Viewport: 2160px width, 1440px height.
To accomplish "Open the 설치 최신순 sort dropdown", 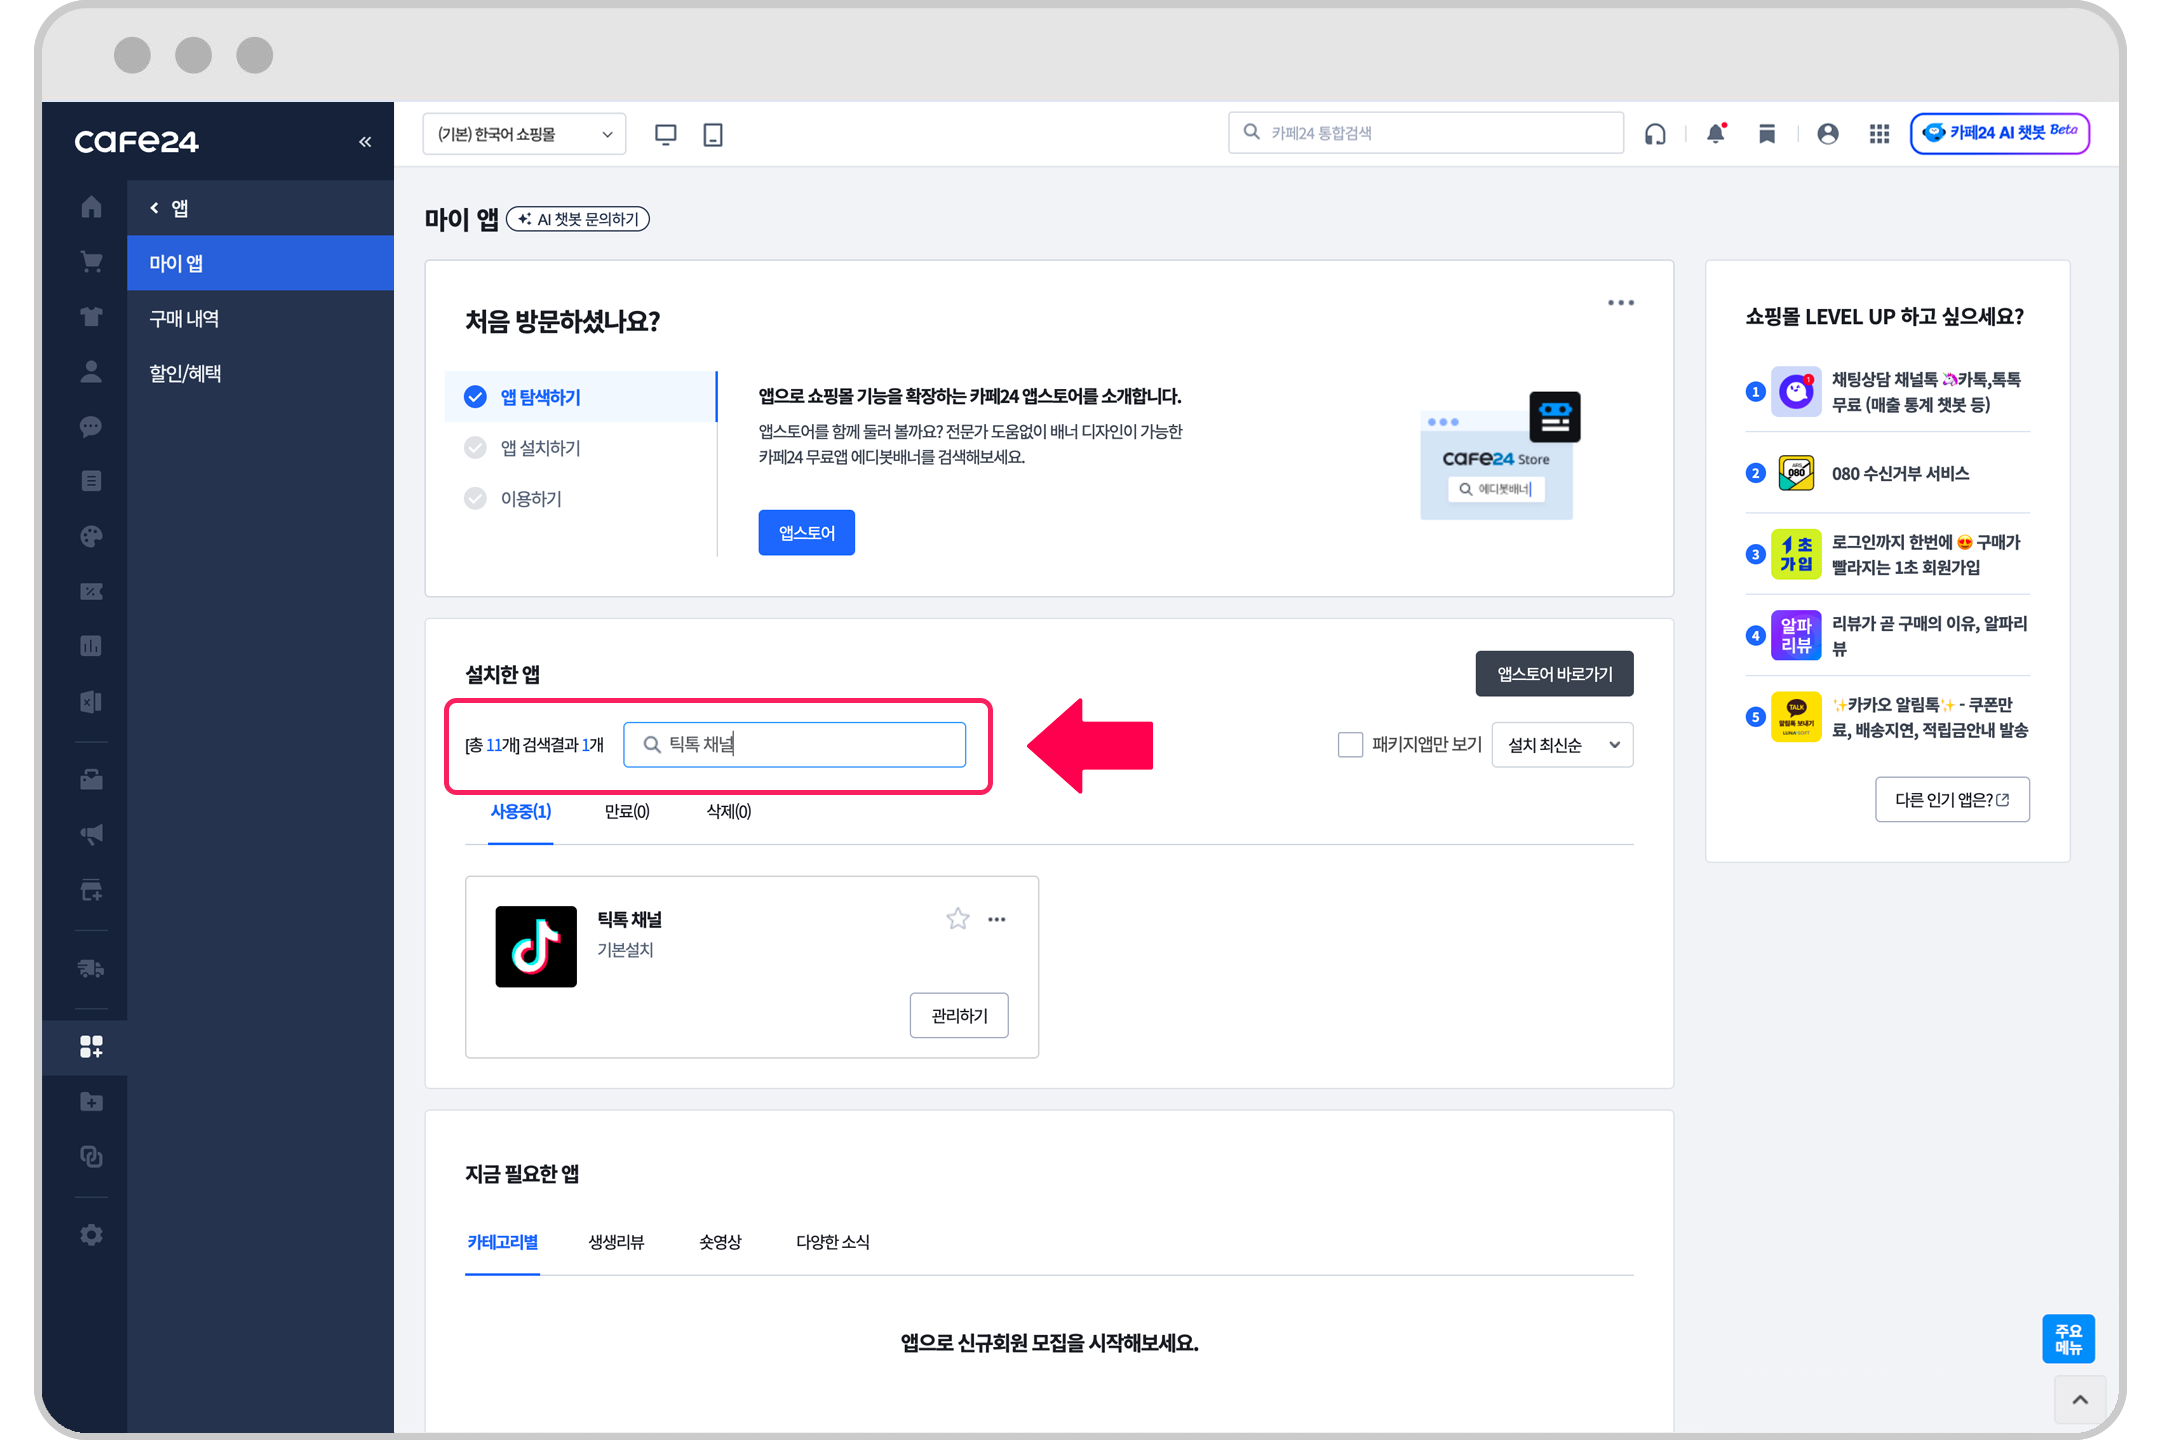I will [1562, 745].
